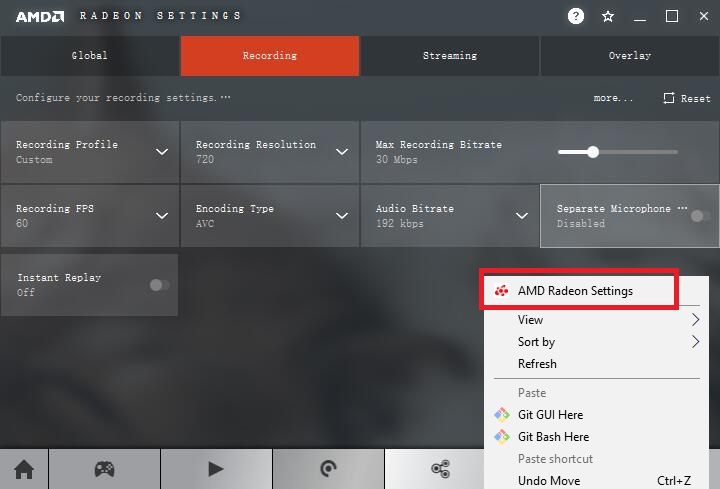Click the 'Ctrl+Z' shortcut text
Screen dimensions: 720x489
click(674, 480)
